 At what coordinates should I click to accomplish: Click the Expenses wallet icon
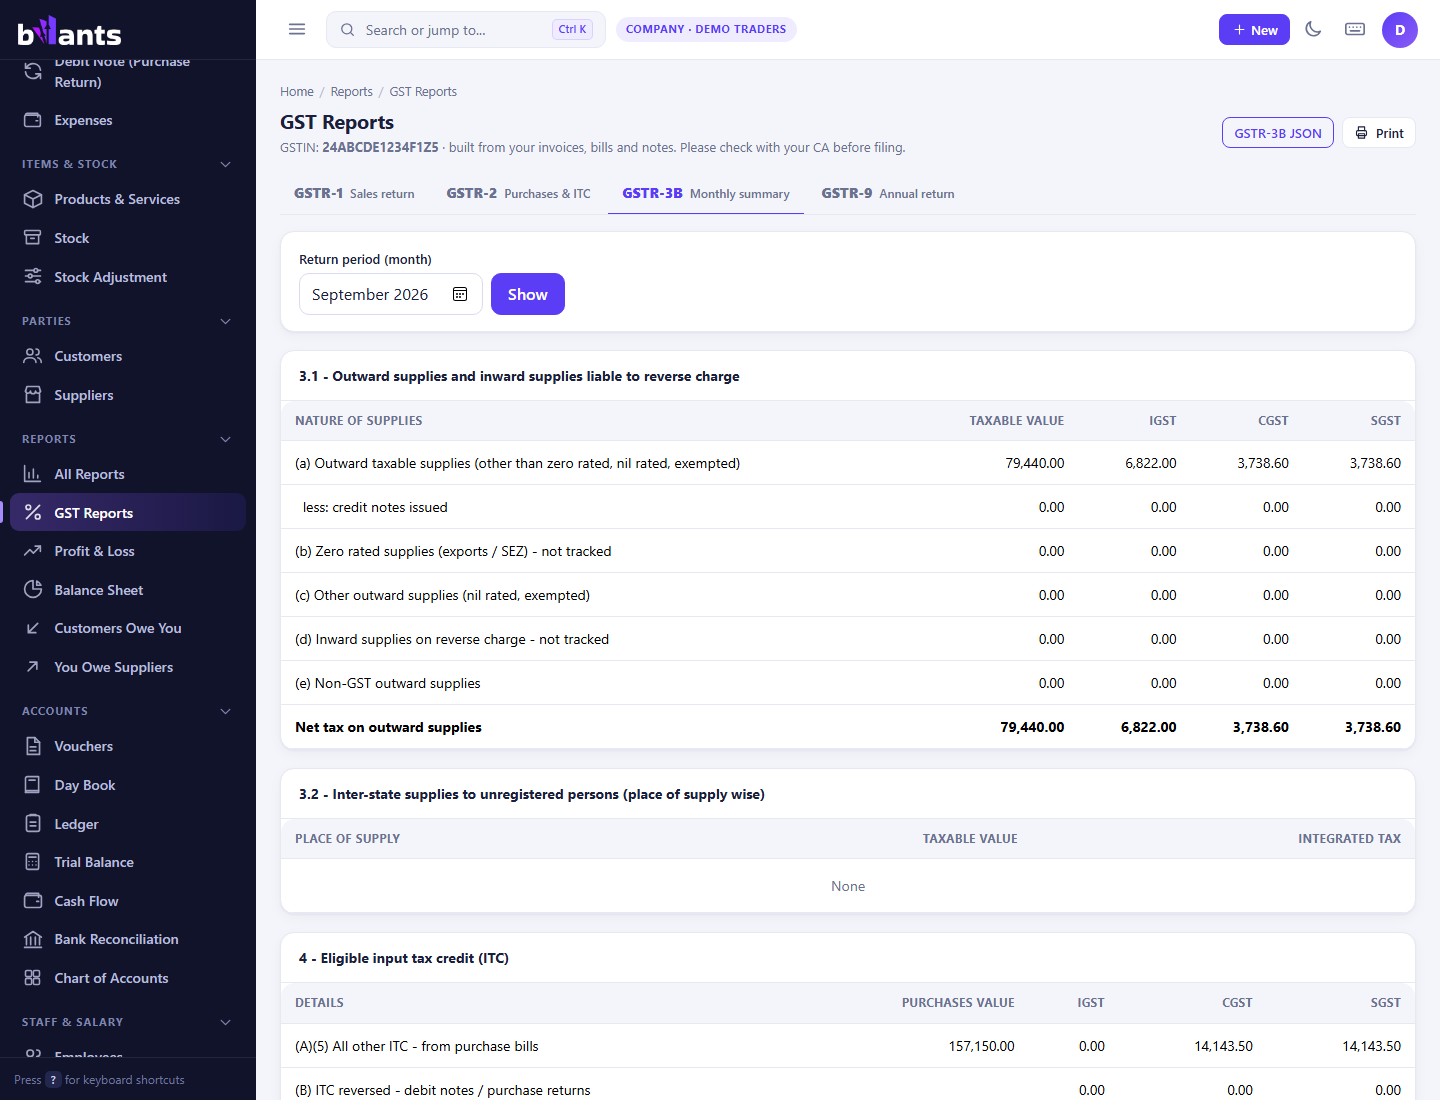[x=33, y=120]
